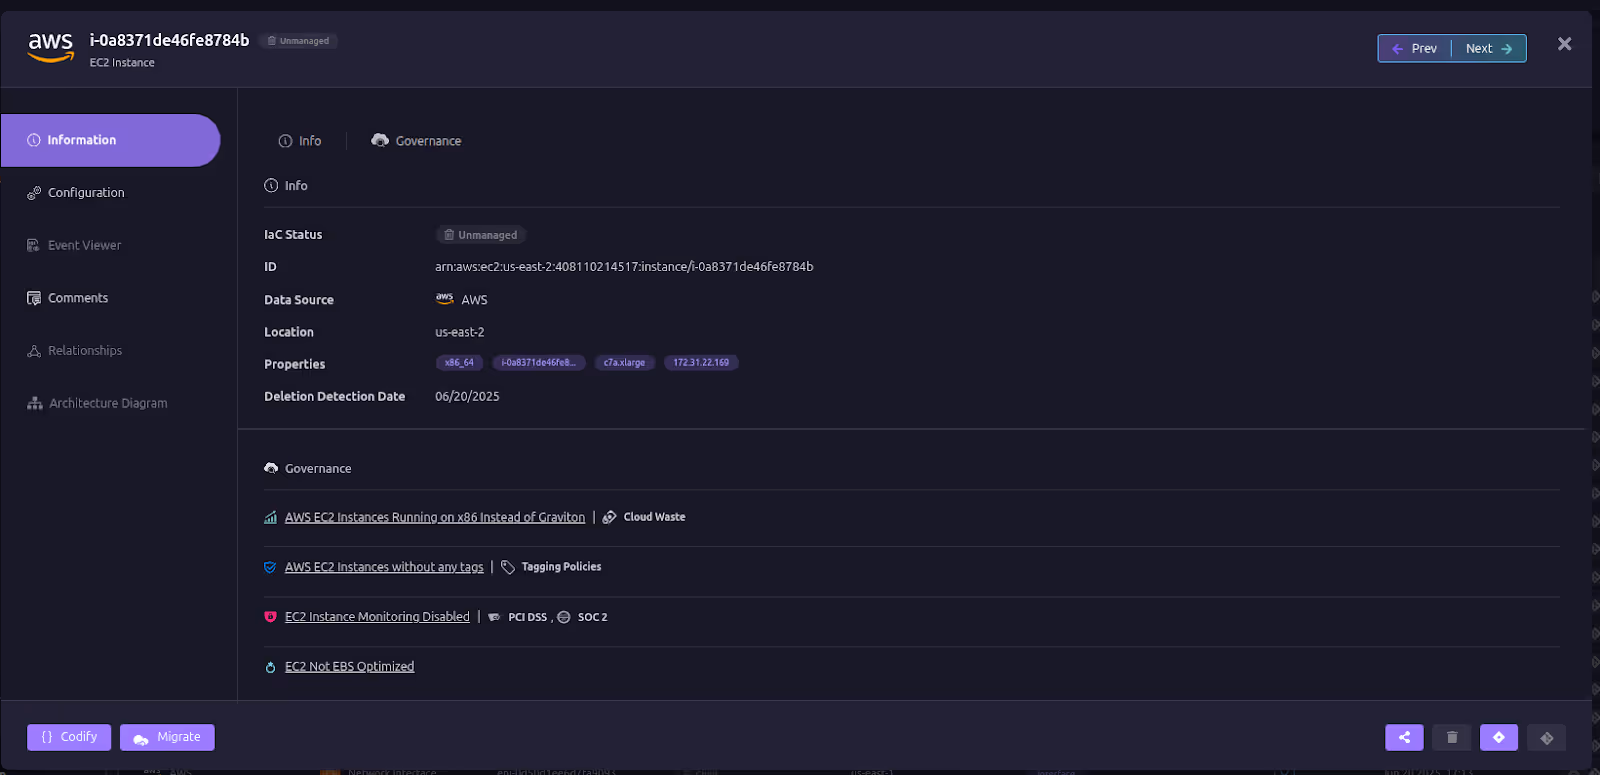Click the i-0a8371de46fe8... property chip
This screenshot has width=1600, height=775.
coord(538,363)
